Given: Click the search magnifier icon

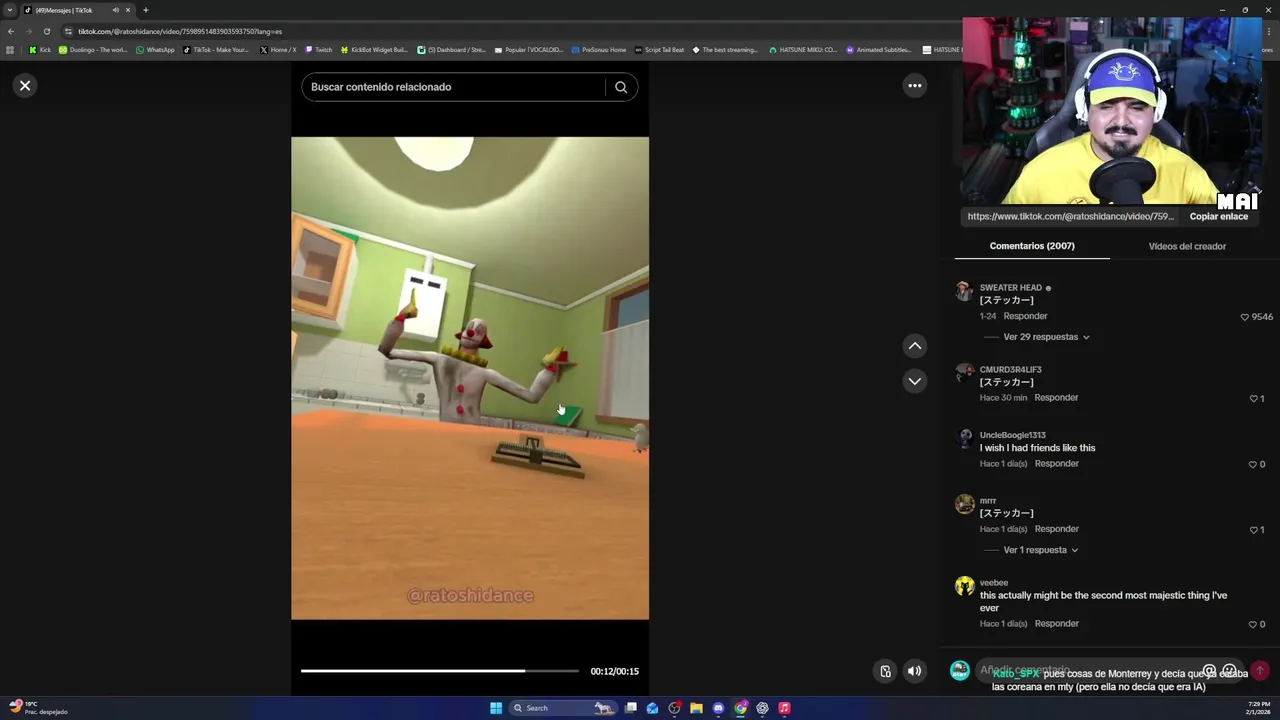Looking at the screenshot, I should 621,87.
